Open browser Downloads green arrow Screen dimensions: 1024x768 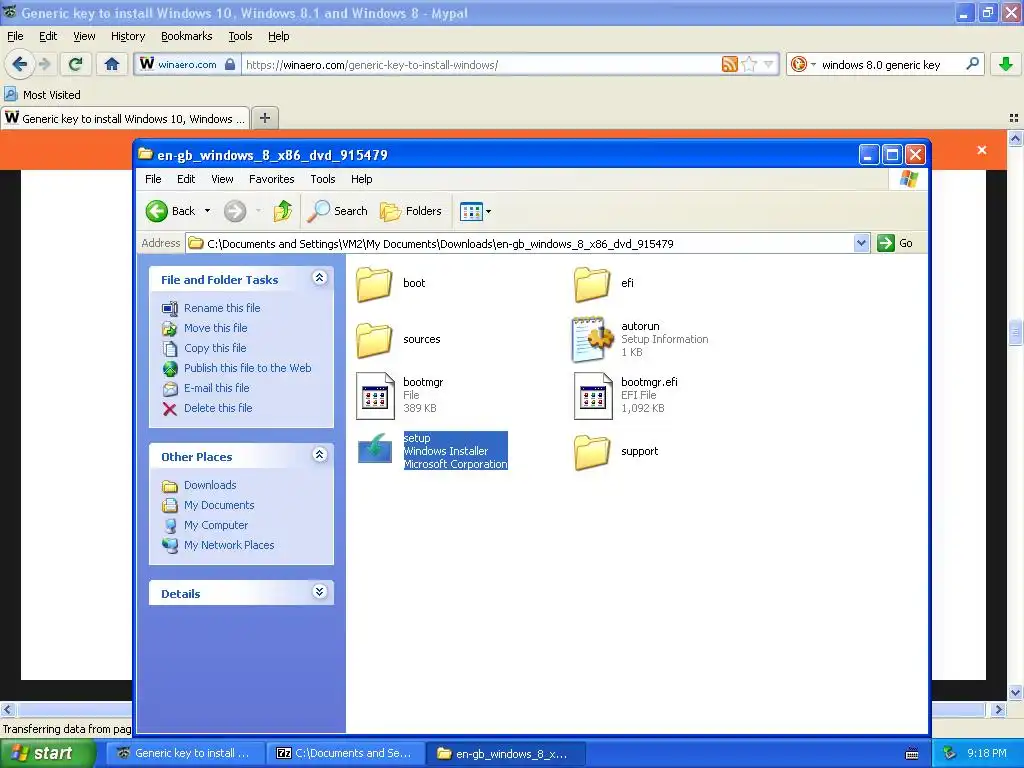click(x=1006, y=64)
